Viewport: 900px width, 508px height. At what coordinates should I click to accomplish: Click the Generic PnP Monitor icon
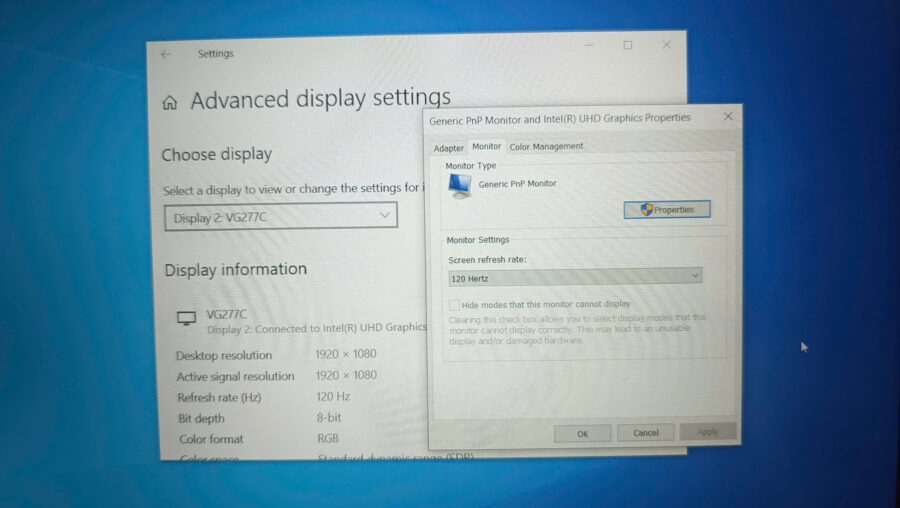(460, 185)
